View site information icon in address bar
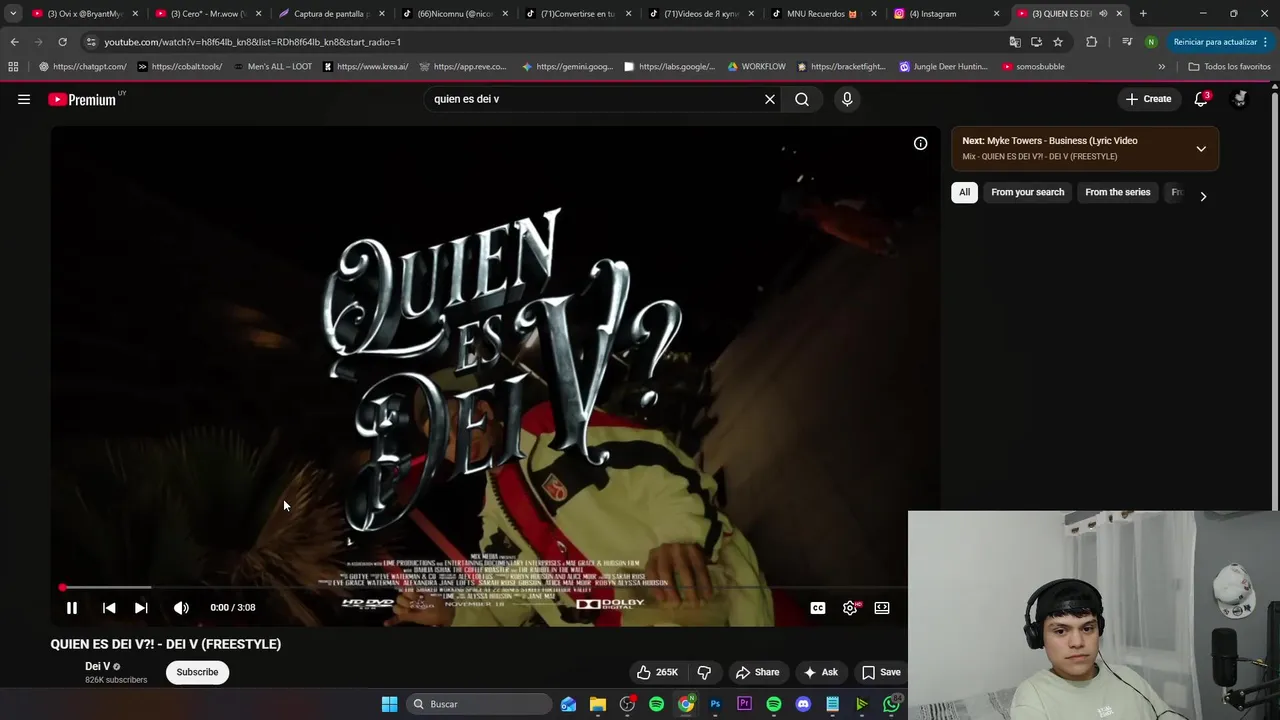 click(x=91, y=42)
